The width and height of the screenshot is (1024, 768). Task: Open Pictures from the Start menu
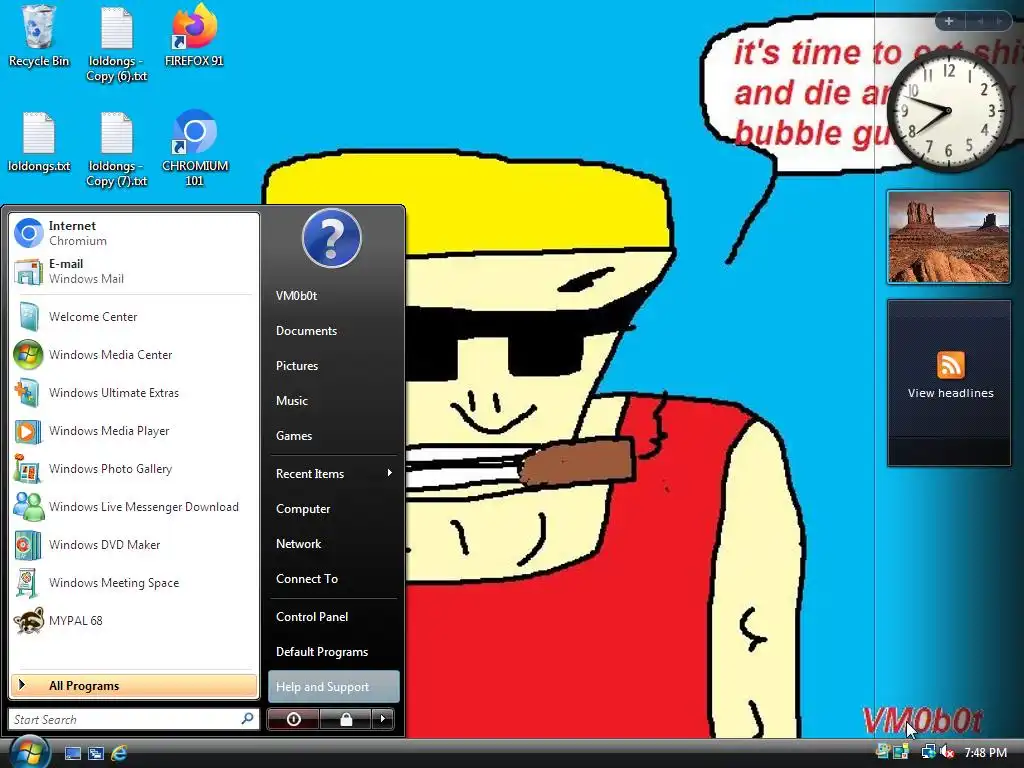coord(333,366)
